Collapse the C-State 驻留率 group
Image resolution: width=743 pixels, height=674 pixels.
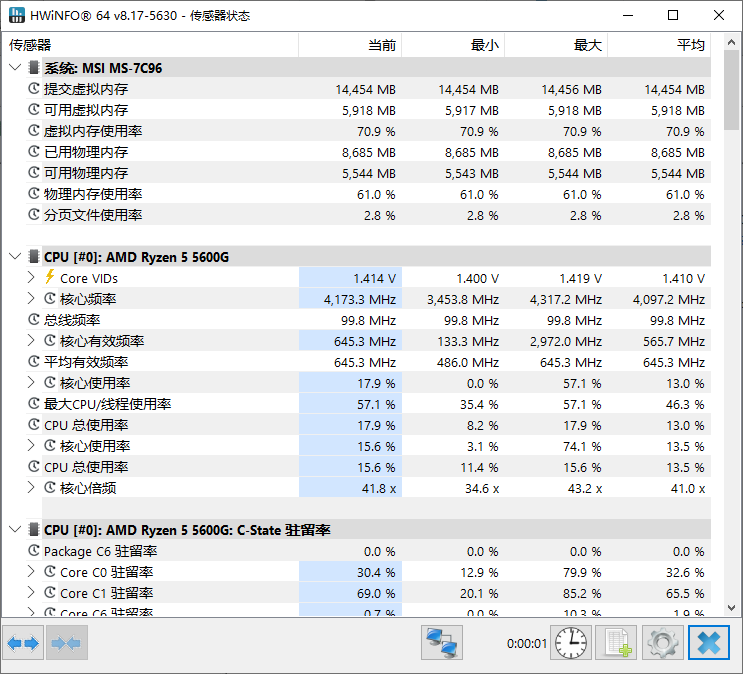pos(16,529)
